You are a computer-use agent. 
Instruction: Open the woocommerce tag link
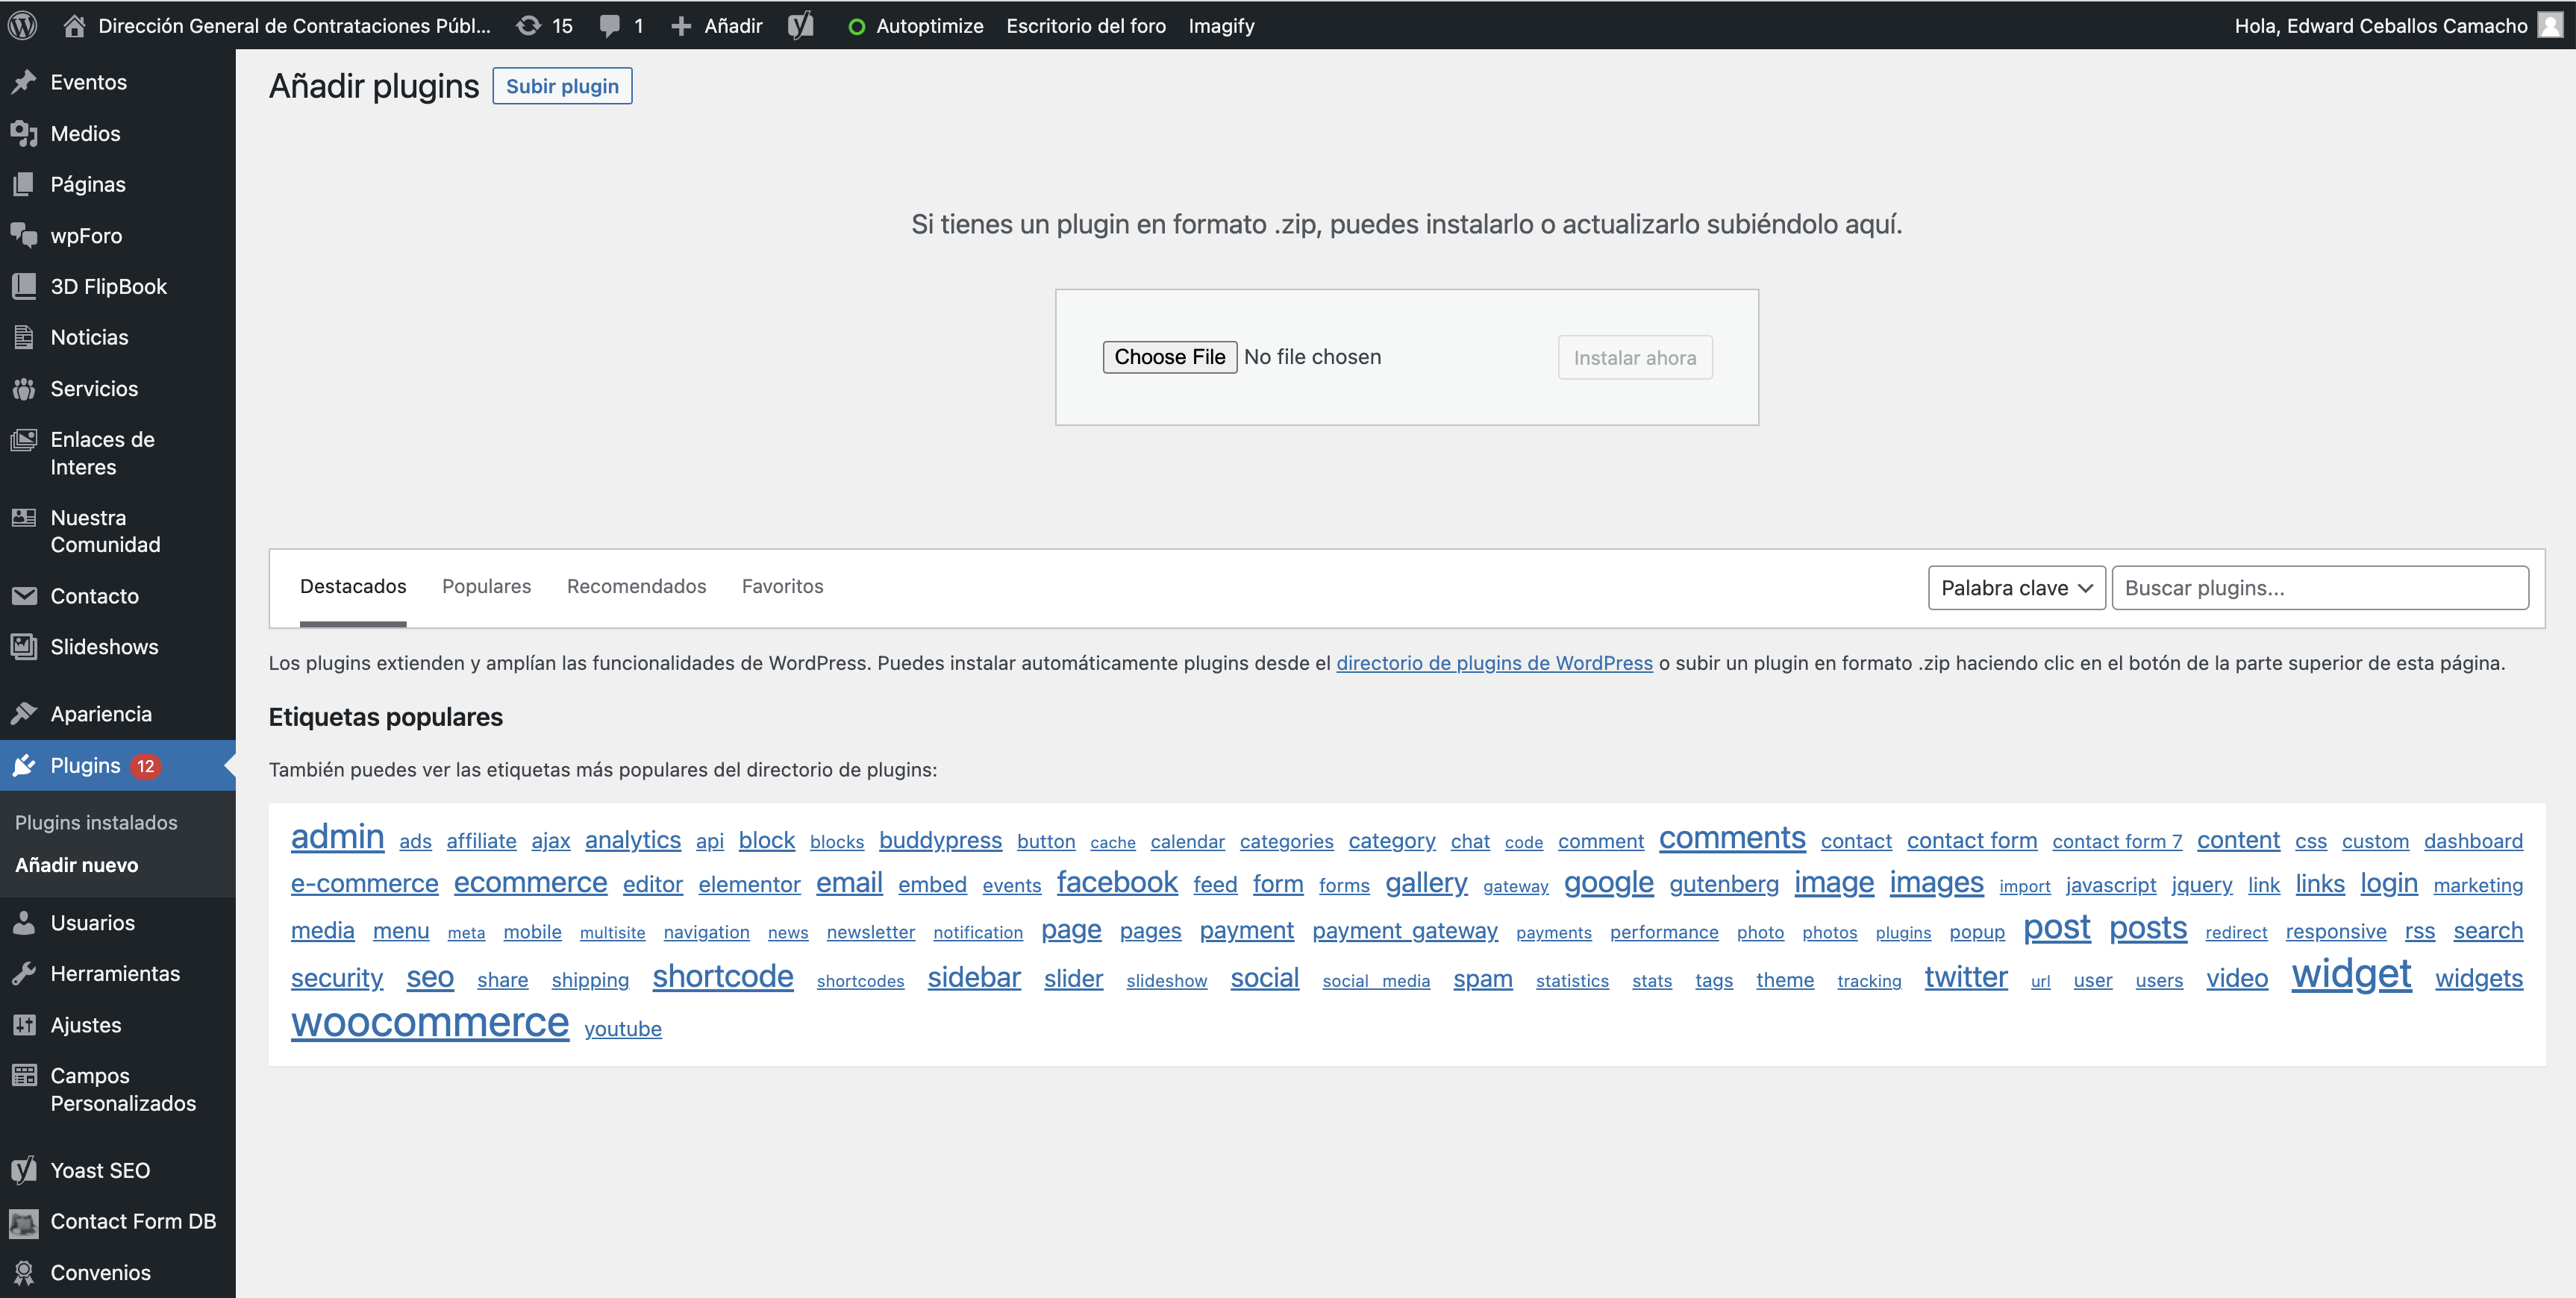[x=429, y=1023]
